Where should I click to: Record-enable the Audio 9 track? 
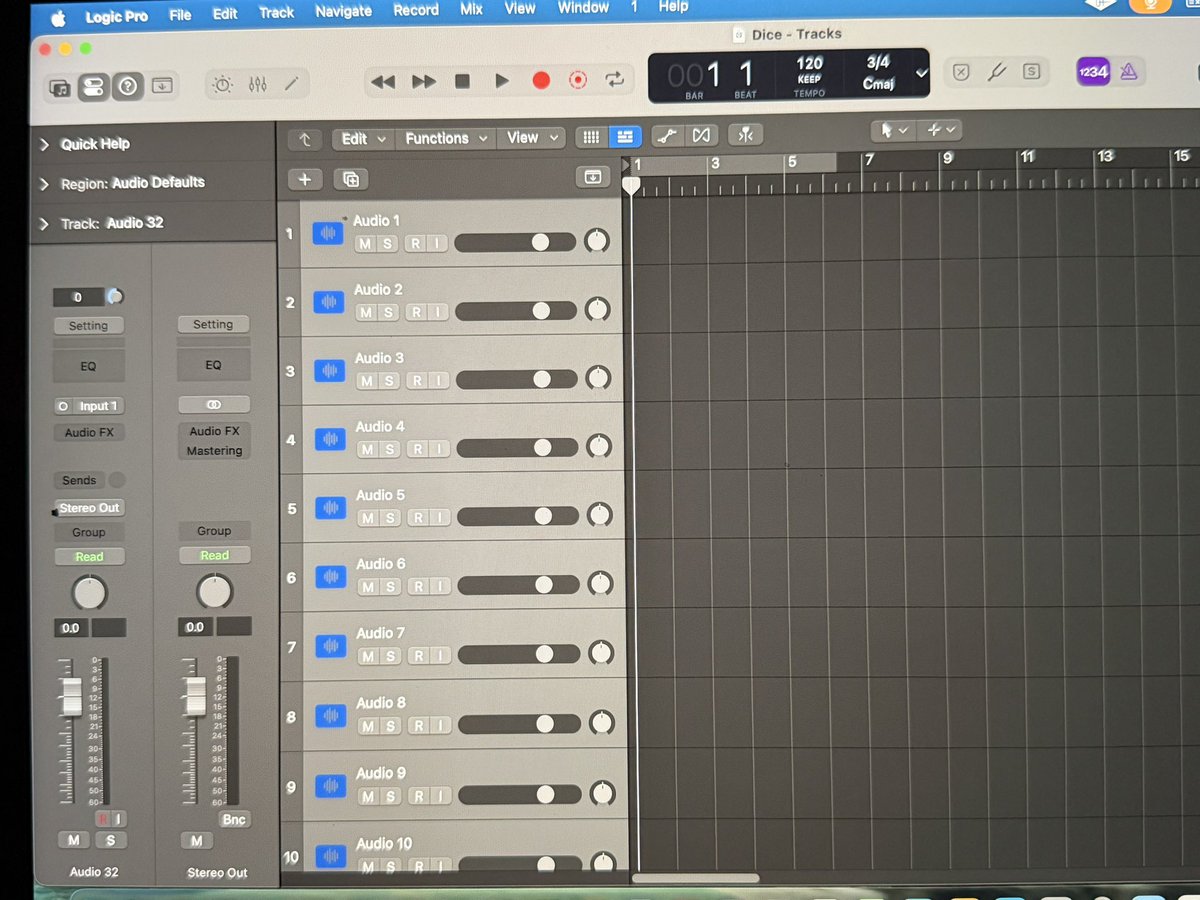tap(420, 796)
